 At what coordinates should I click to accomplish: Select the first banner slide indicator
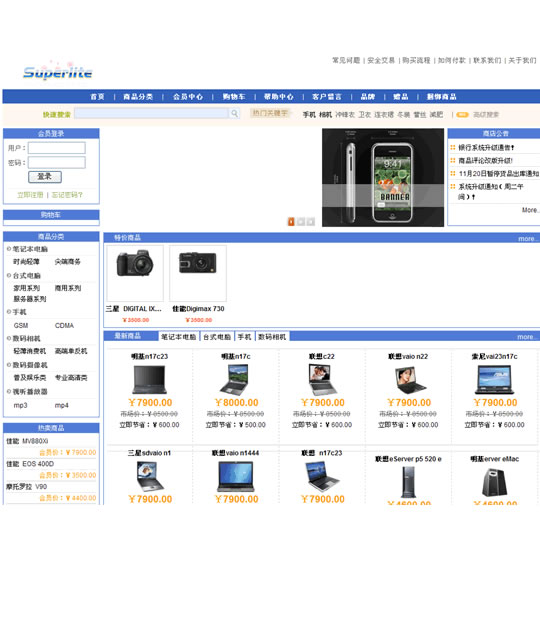(291, 221)
